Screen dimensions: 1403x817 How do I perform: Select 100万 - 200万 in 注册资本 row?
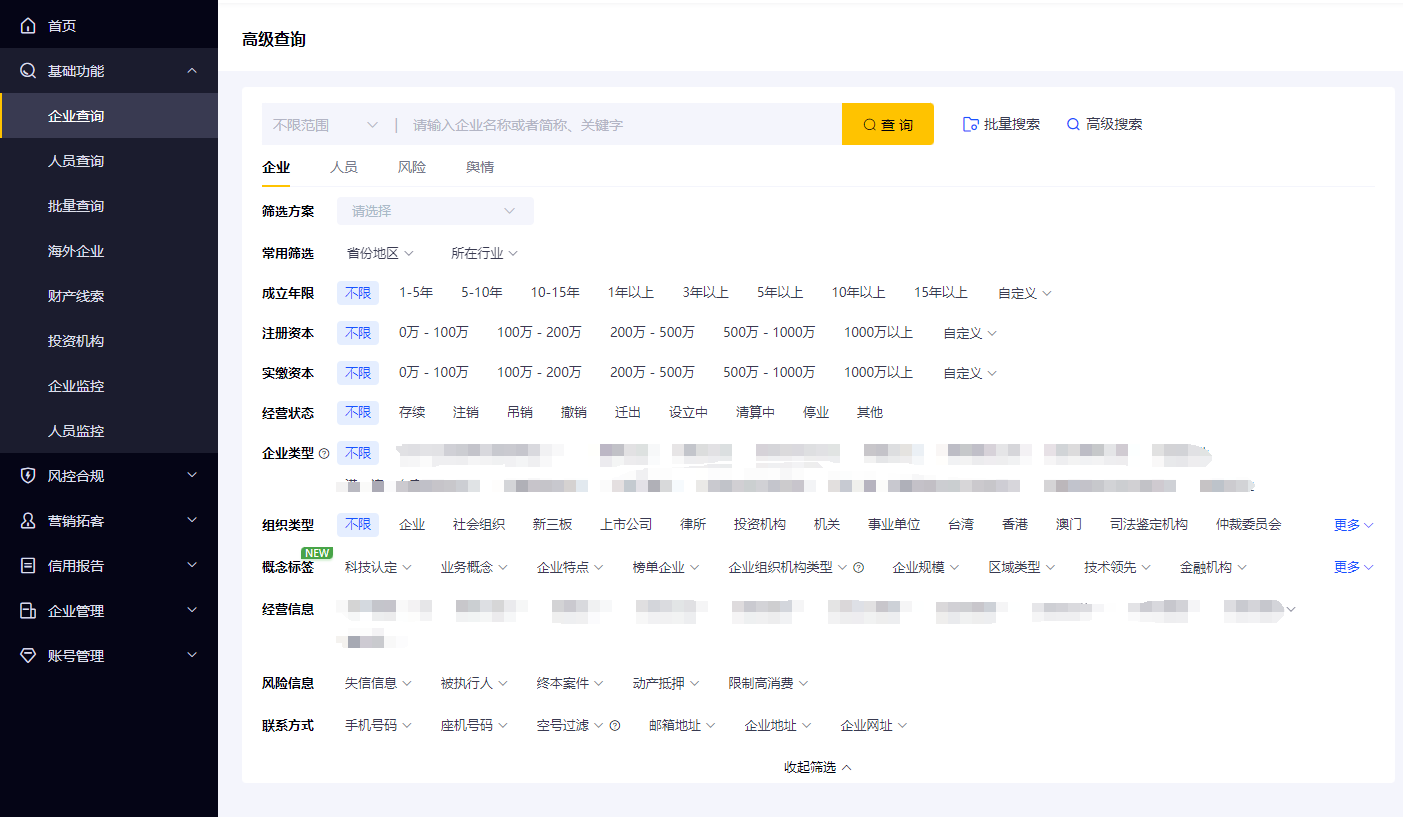(x=539, y=333)
